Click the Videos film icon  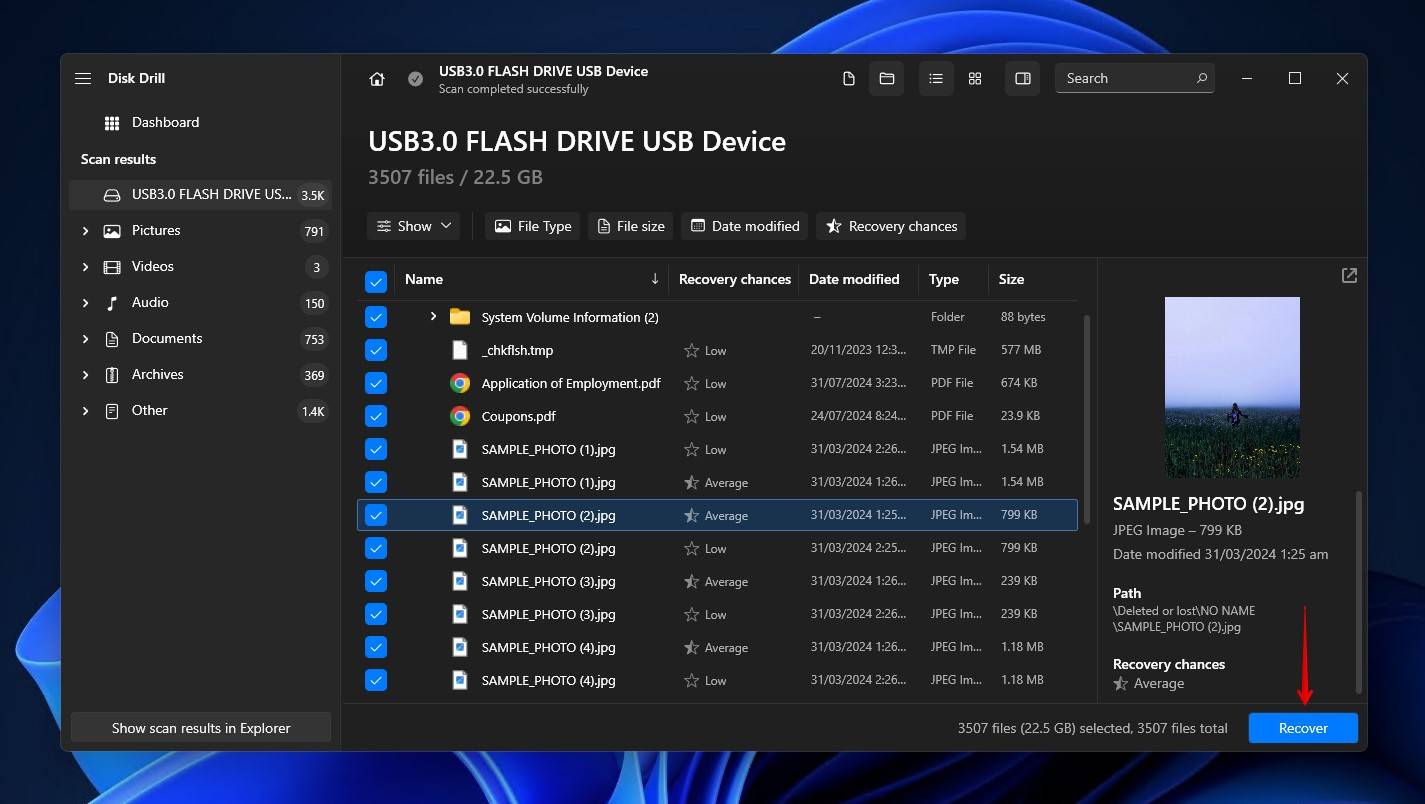click(x=112, y=266)
